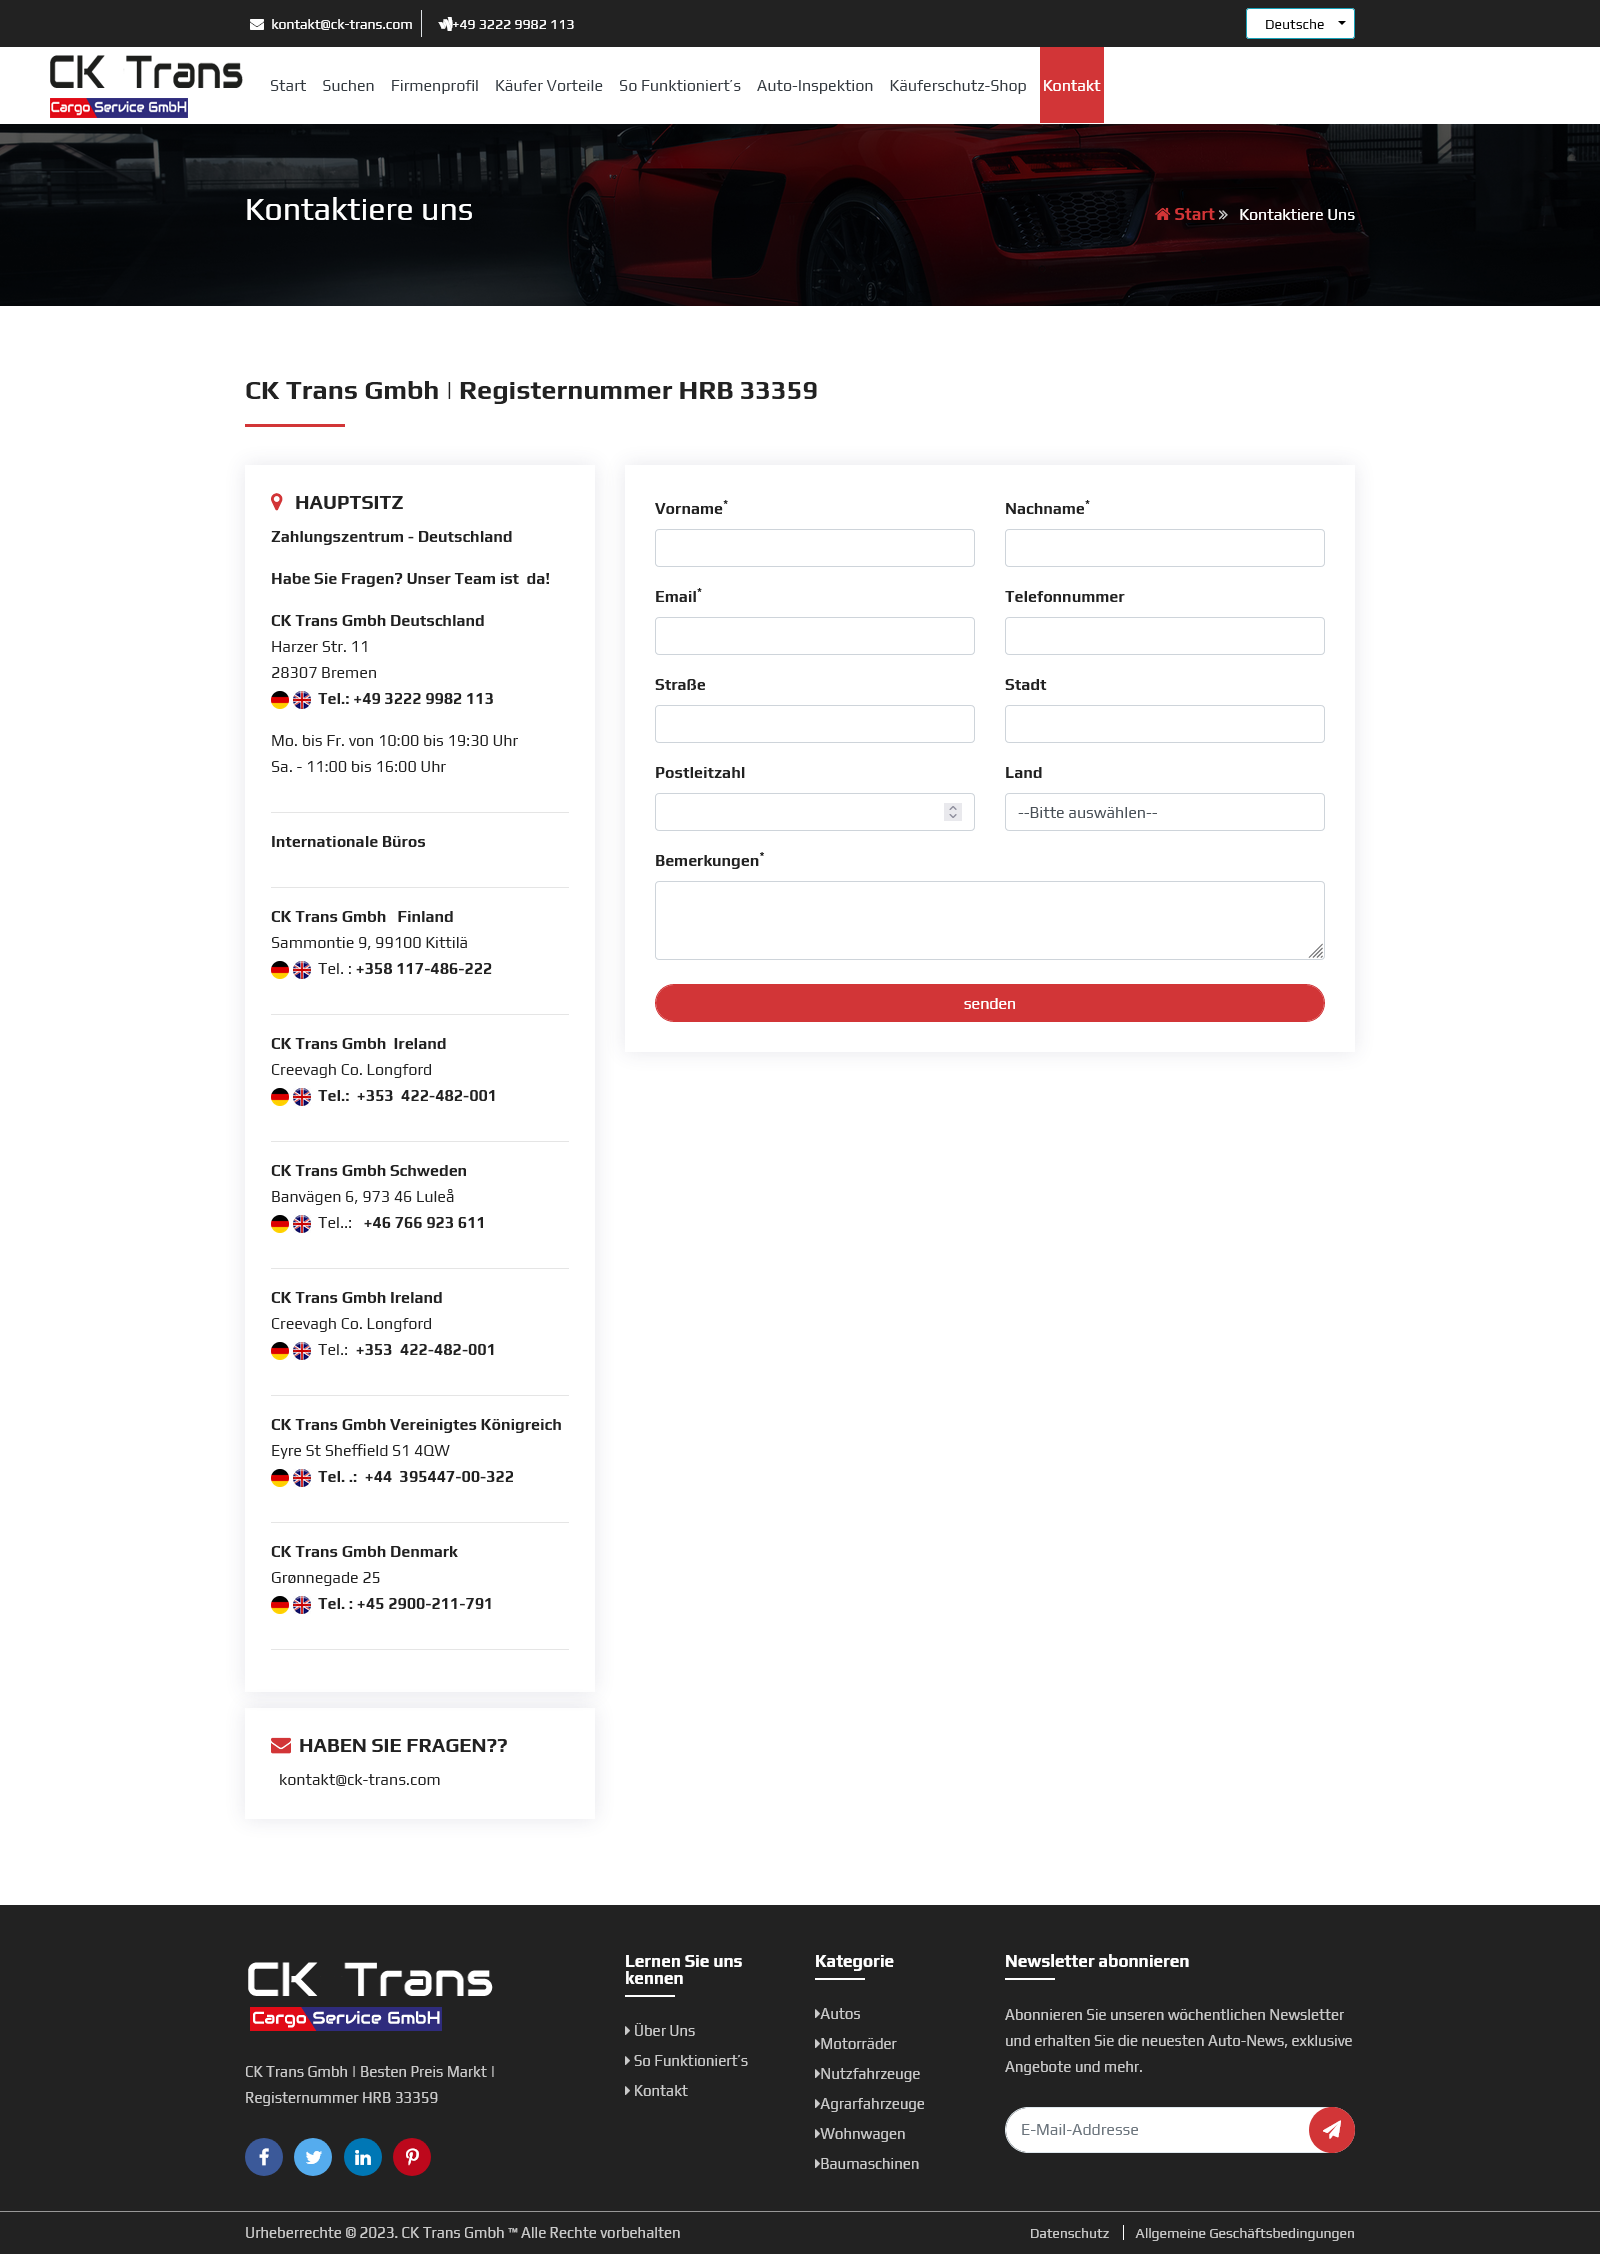Open the Datenschutz link
This screenshot has height=2254, width=1600.
click(x=1069, y=2233)
